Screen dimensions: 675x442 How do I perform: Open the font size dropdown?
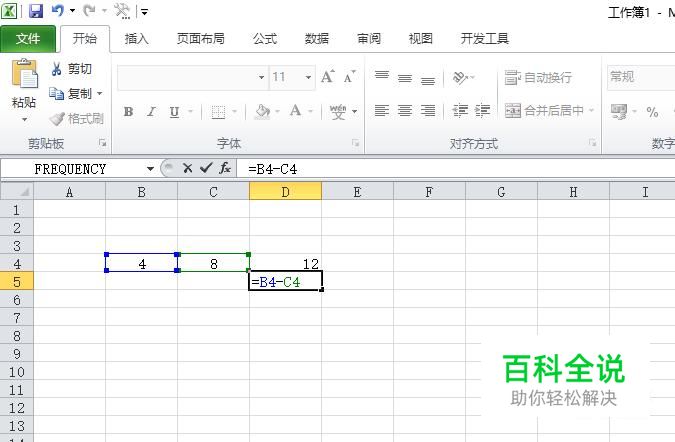[x=308, y=77]
